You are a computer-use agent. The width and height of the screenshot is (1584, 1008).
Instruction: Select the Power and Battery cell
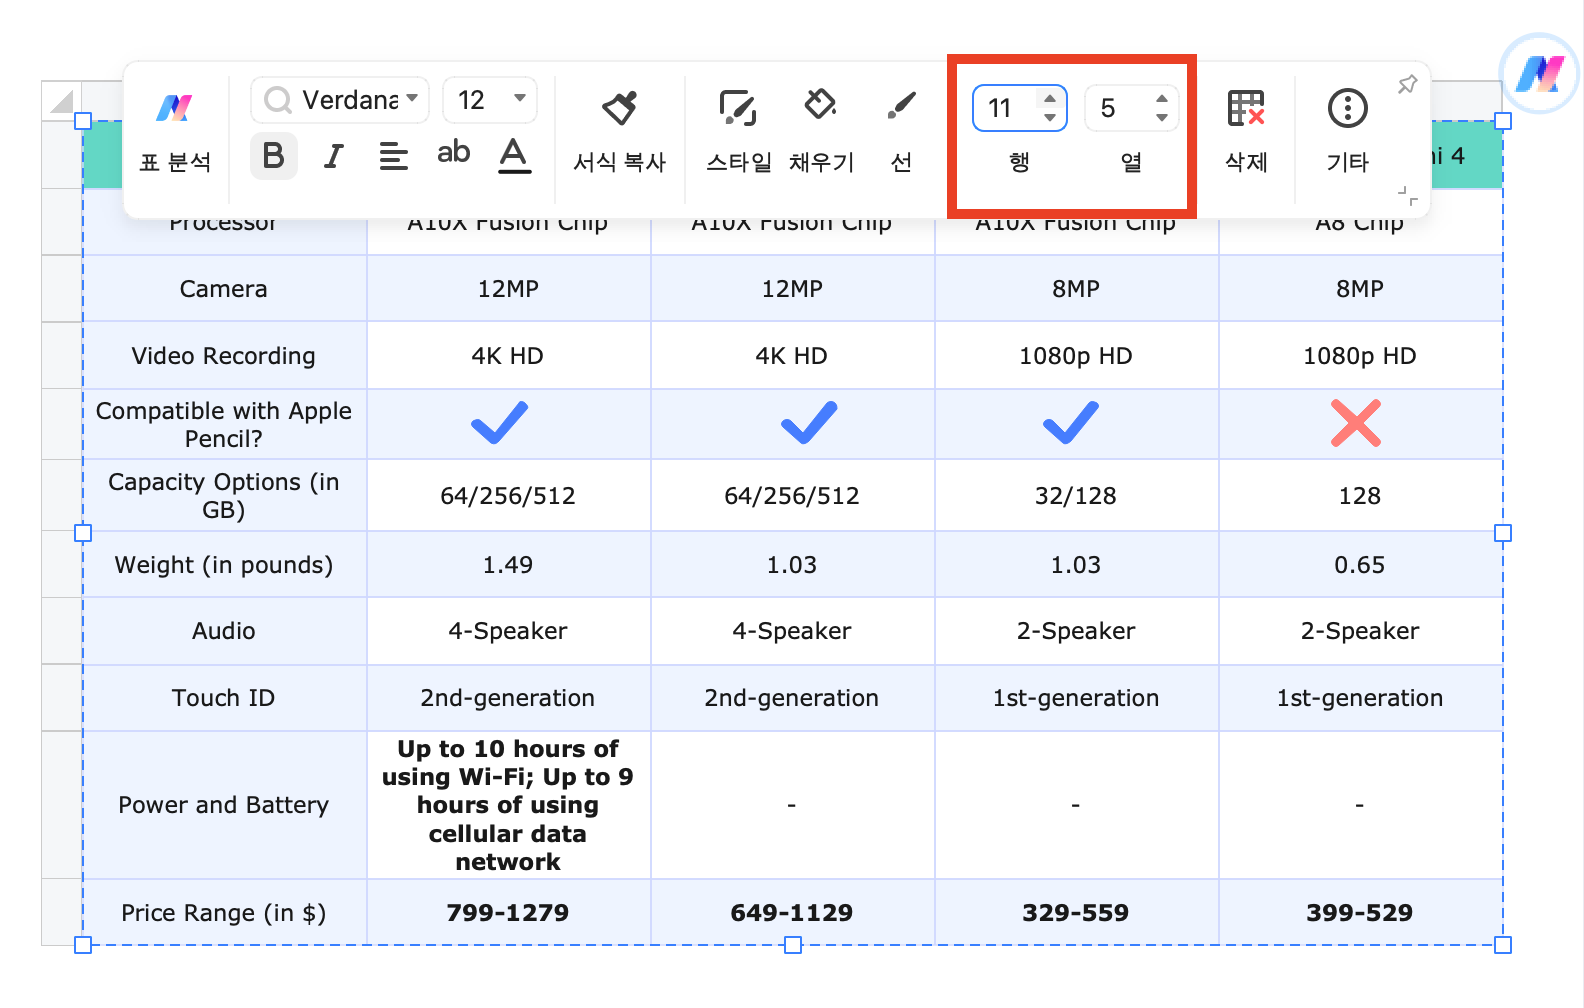224,805
